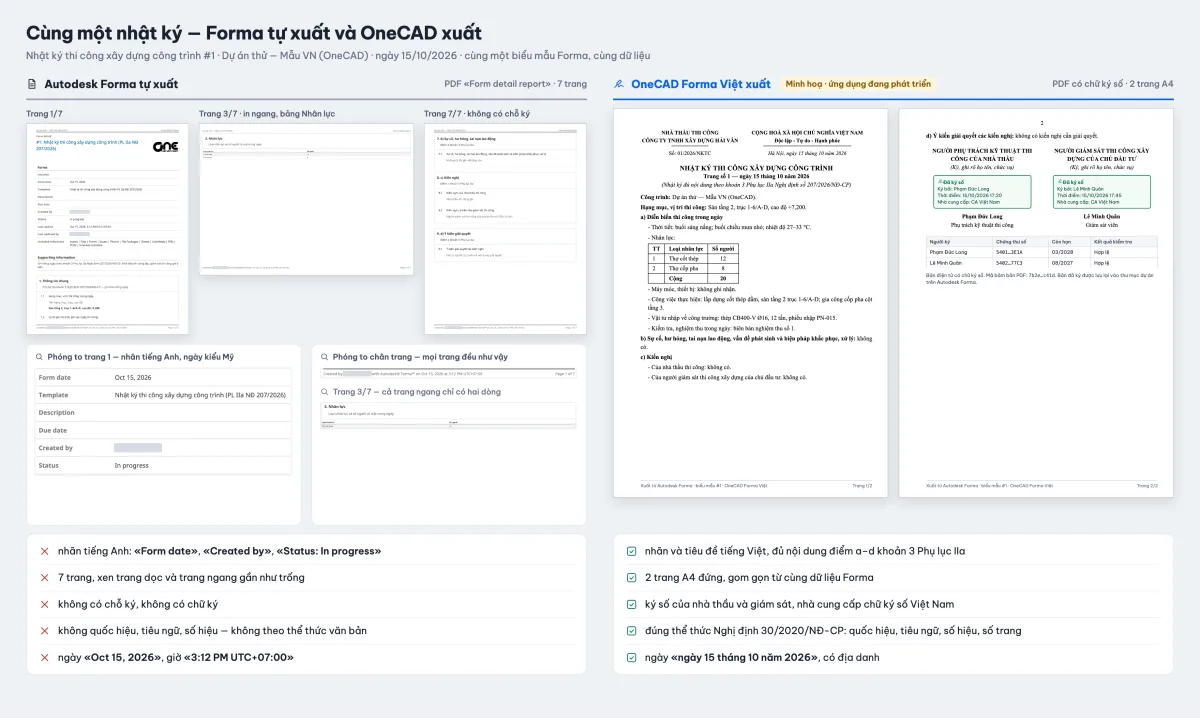Image resolution: width=1200 pixels, height=718 pixels.
Task: Click the Description row in zoomed table
Action: (x=163, y=412)
